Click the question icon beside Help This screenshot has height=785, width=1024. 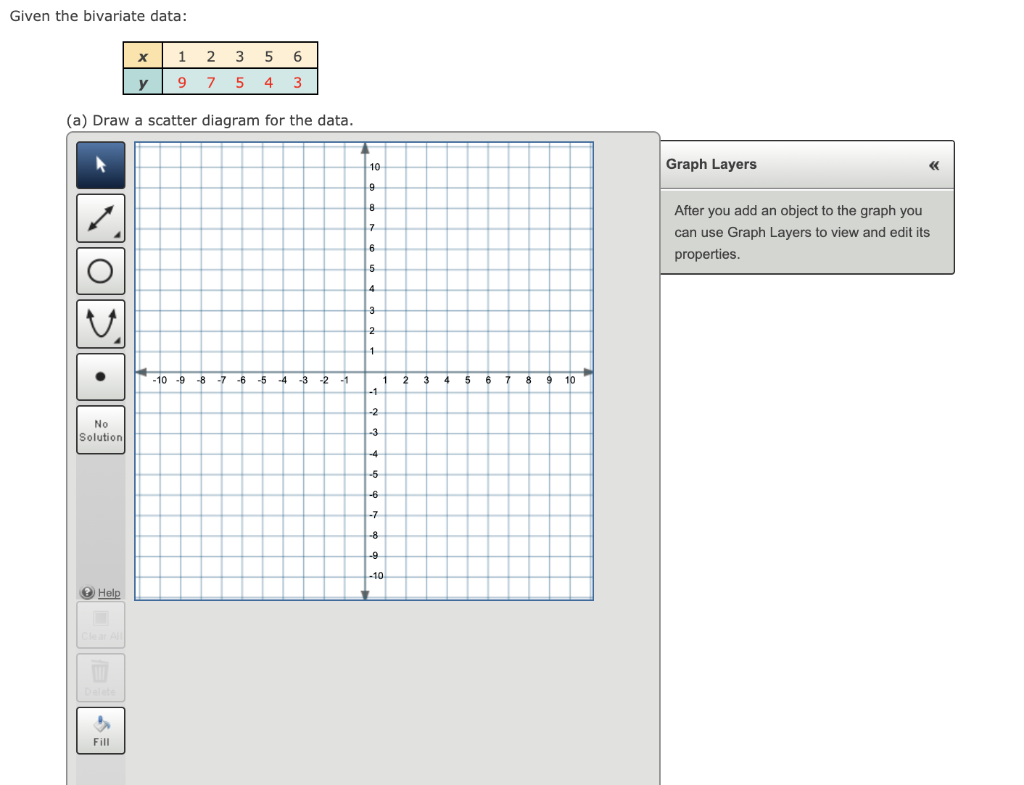88,592
